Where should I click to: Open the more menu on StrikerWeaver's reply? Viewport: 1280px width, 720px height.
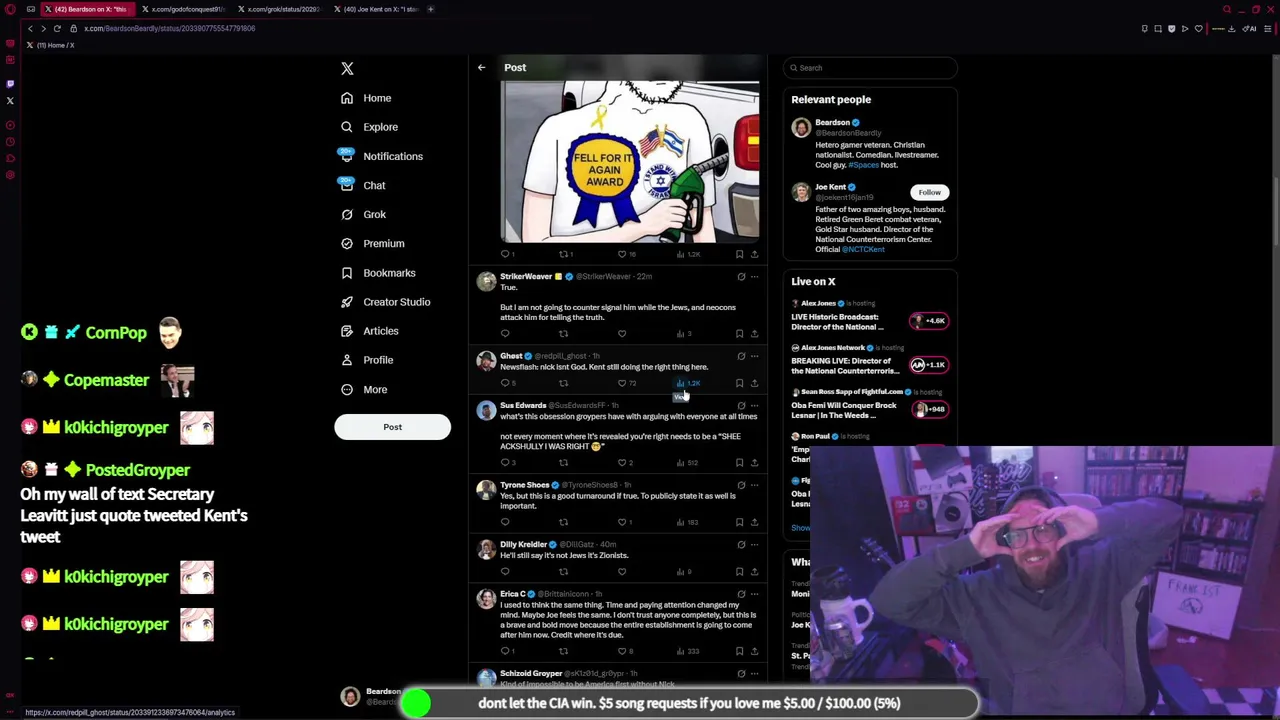point(755,276)
